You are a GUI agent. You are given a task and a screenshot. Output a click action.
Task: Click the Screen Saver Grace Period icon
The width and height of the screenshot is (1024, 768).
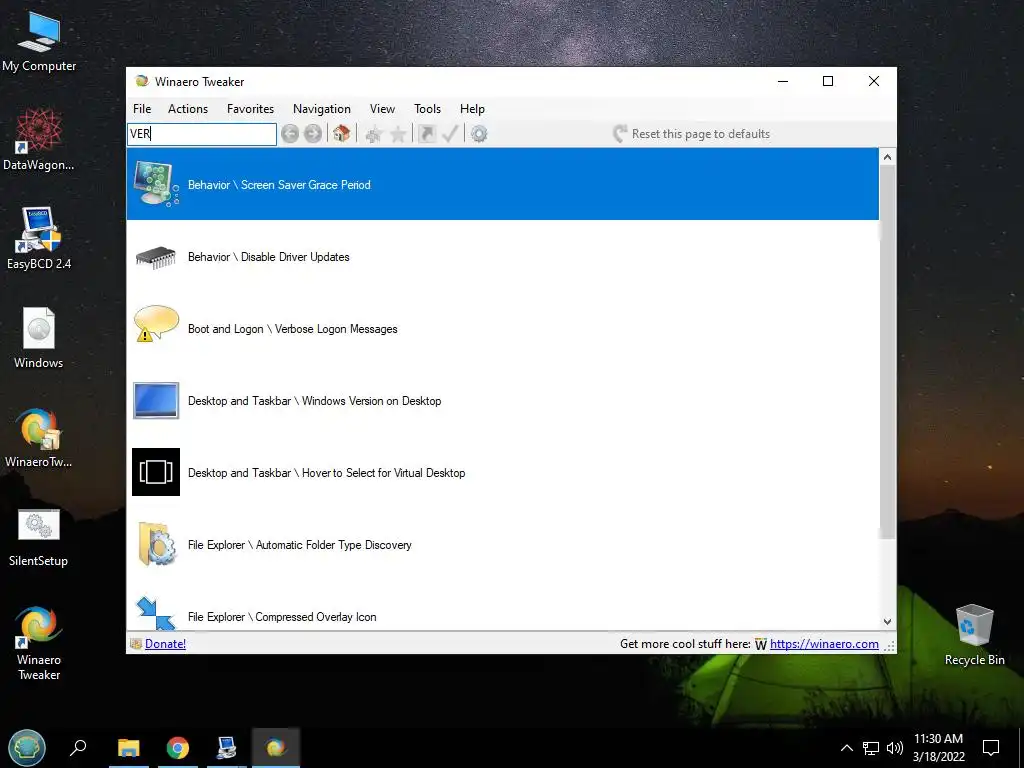(x=156, y=184)
